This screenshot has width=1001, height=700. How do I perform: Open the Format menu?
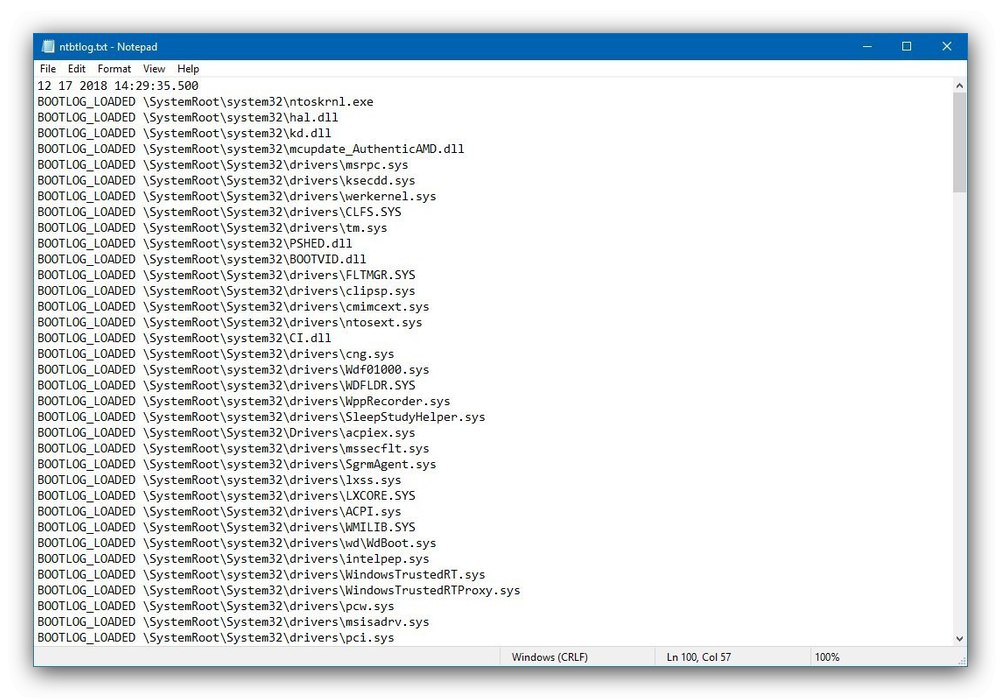click(114, 69)
